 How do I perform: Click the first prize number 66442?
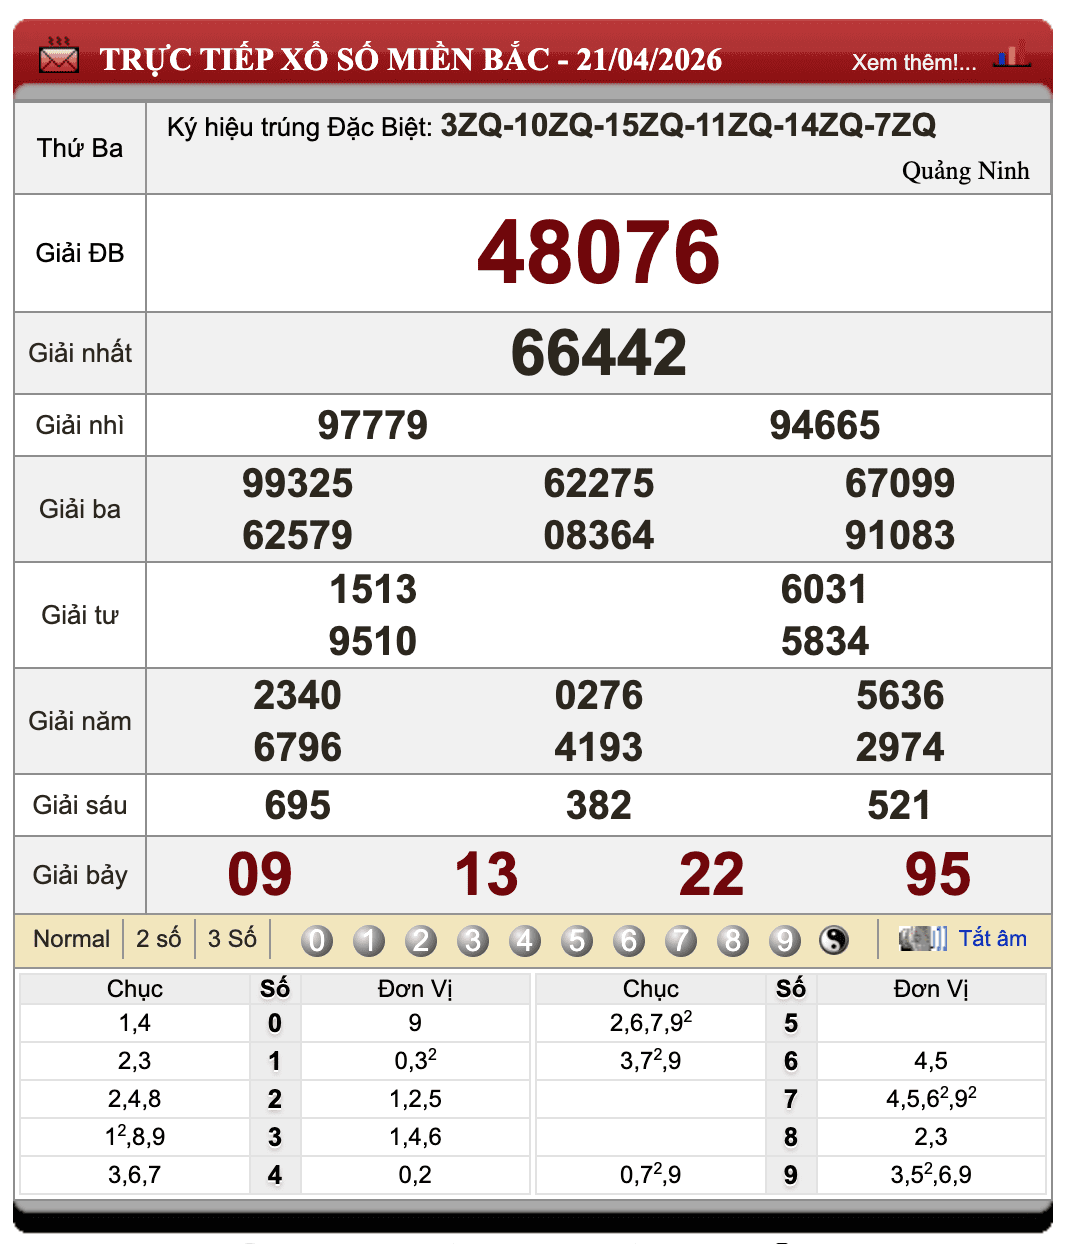tap(598, 353)
